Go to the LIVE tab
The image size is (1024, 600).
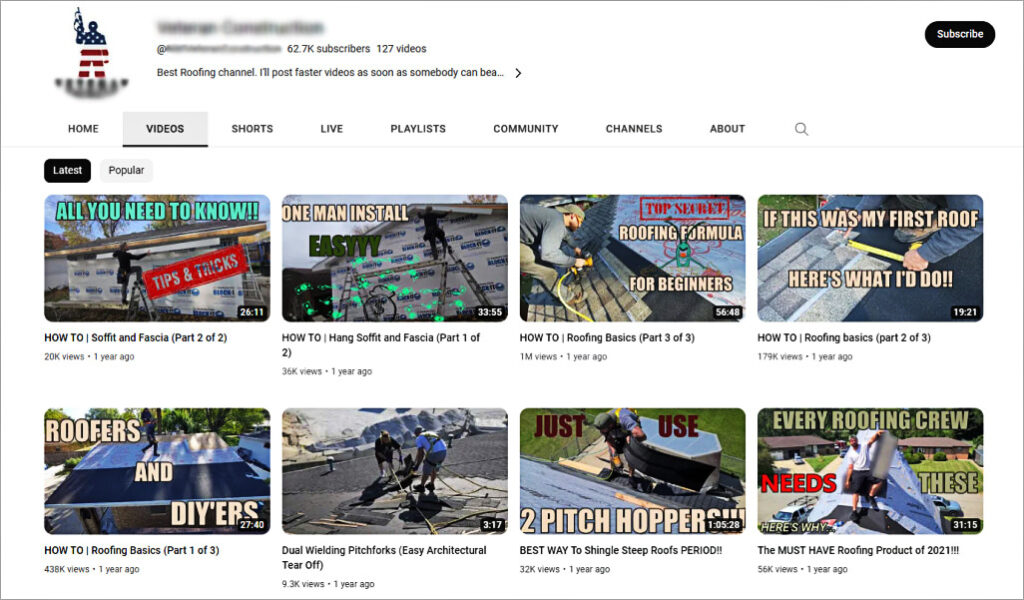[x=331, y=128]
